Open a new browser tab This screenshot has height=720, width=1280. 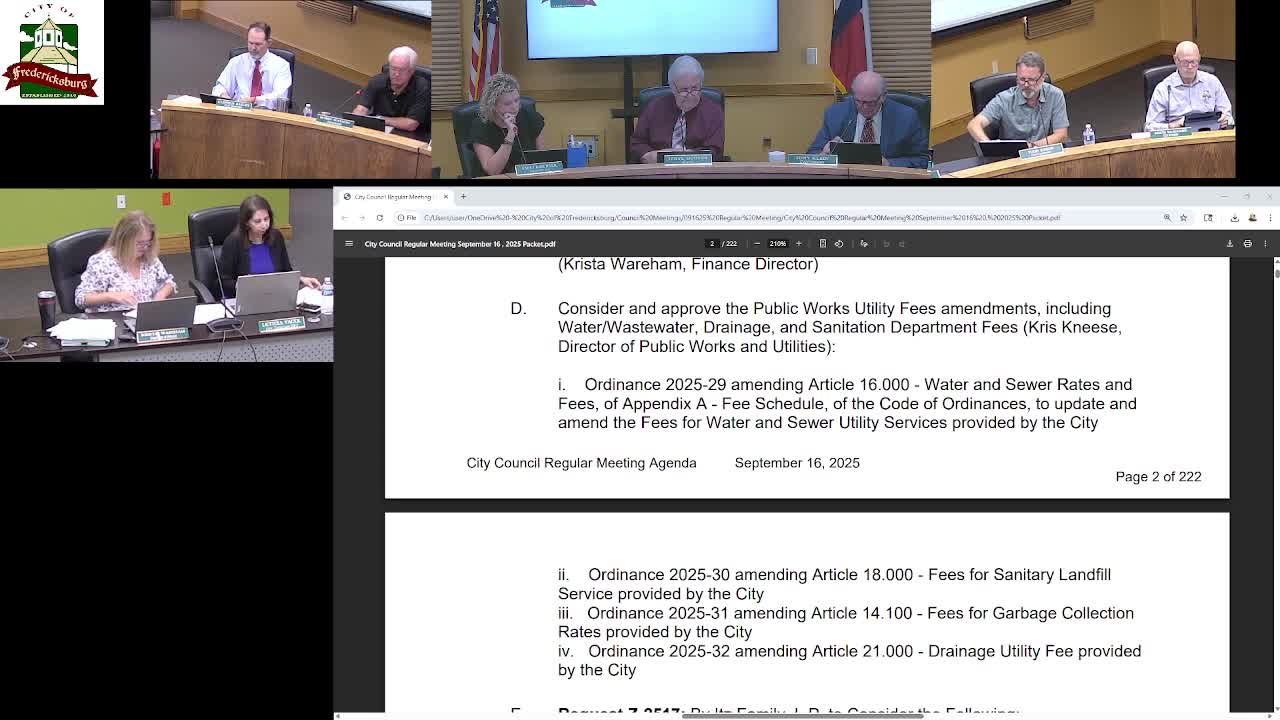(462, 197)
